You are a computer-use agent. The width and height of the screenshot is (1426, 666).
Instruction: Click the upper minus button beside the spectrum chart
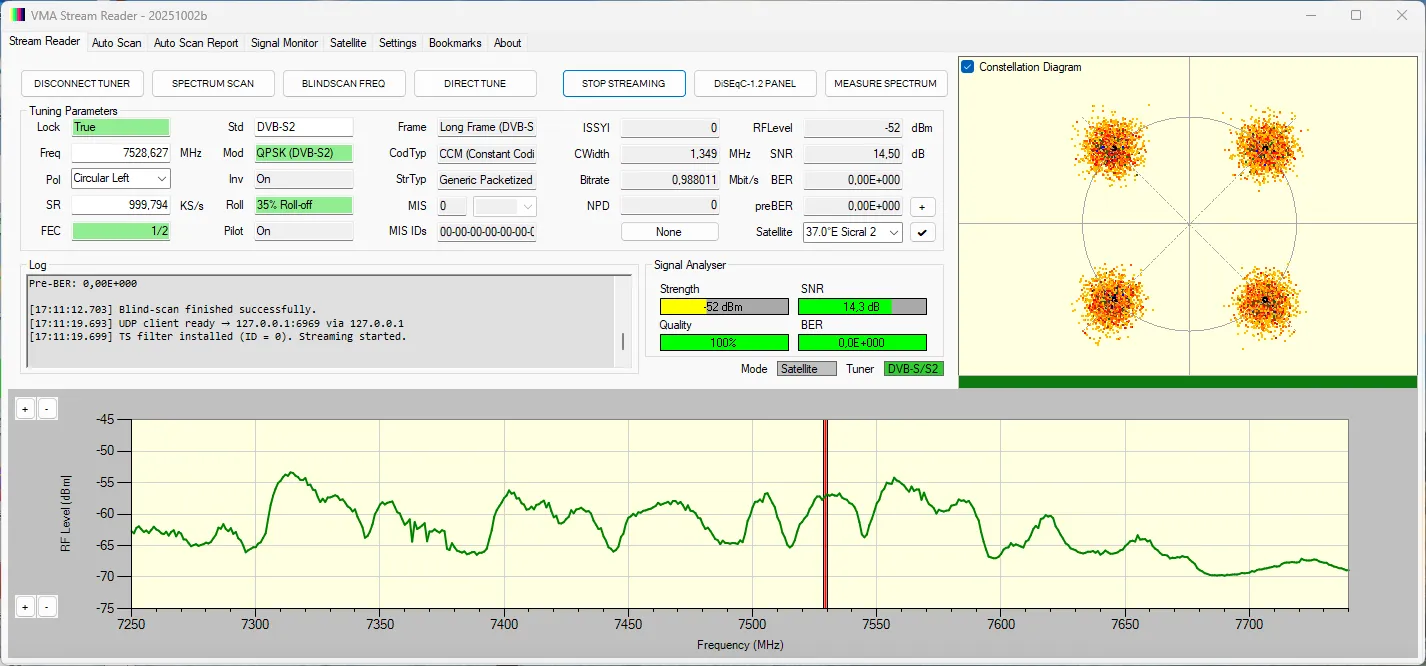pos(47,409)
